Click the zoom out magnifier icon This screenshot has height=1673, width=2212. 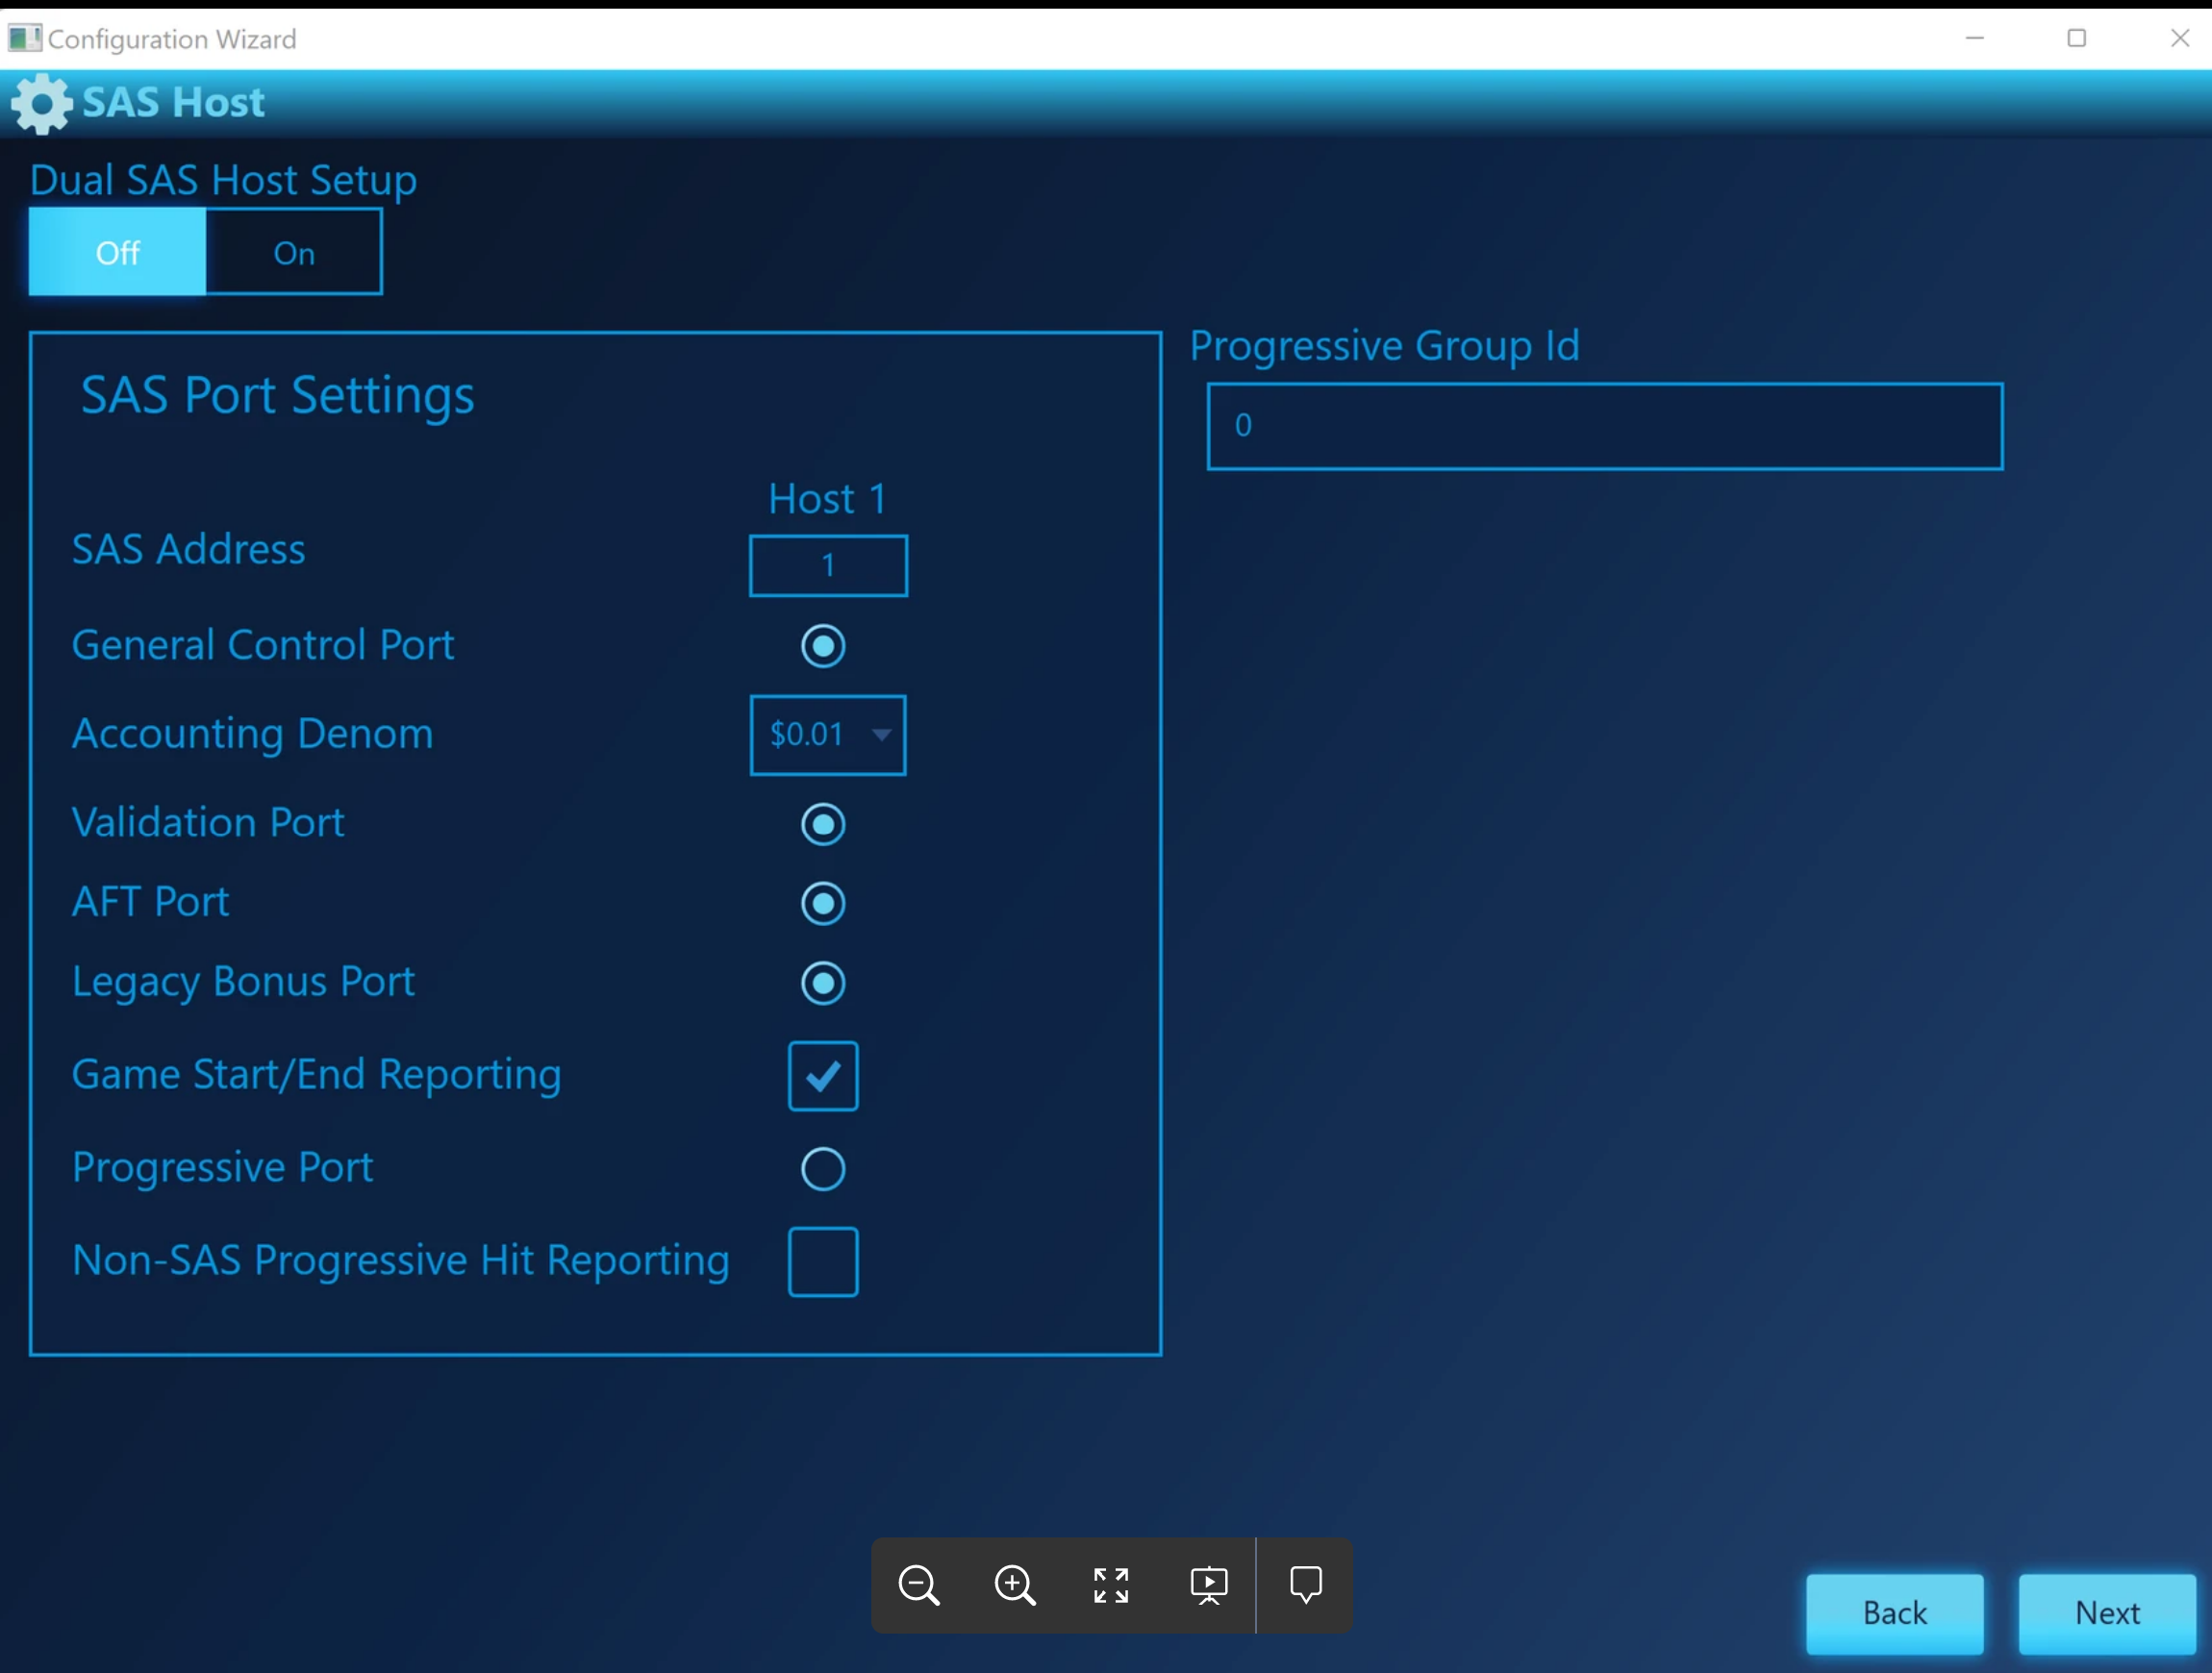[x=918, y=1585]
